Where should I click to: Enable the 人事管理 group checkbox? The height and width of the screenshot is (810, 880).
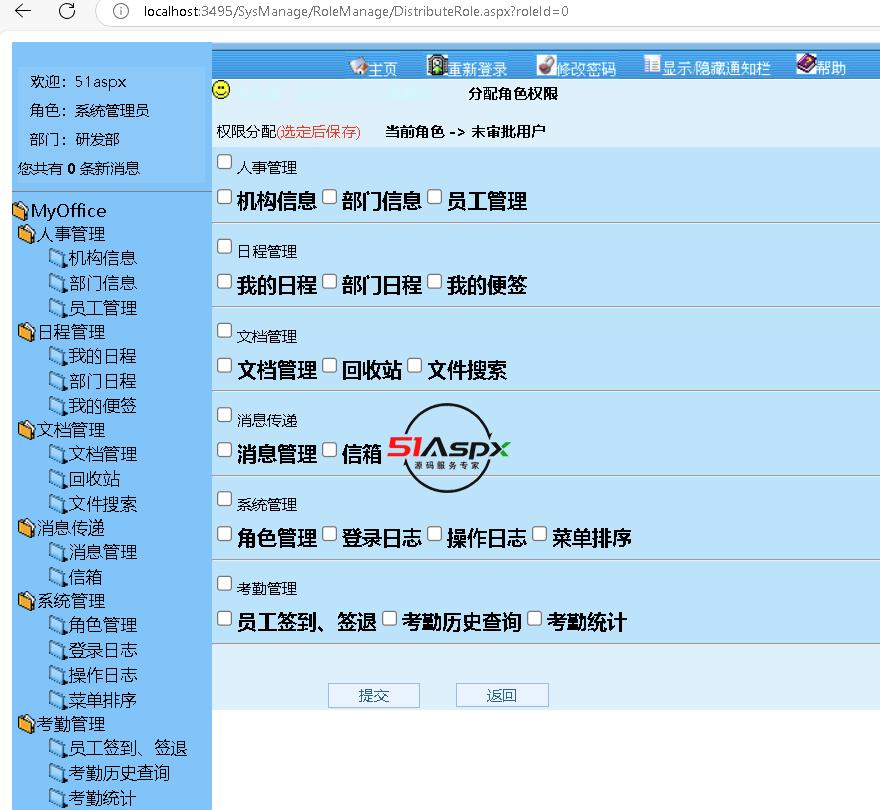(225, 162)
